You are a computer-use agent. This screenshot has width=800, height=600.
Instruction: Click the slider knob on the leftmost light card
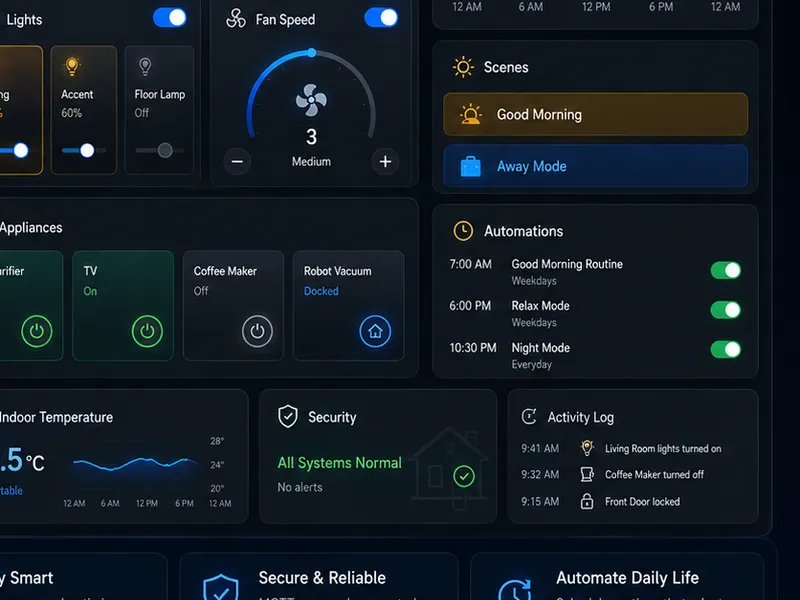(21, 151)
